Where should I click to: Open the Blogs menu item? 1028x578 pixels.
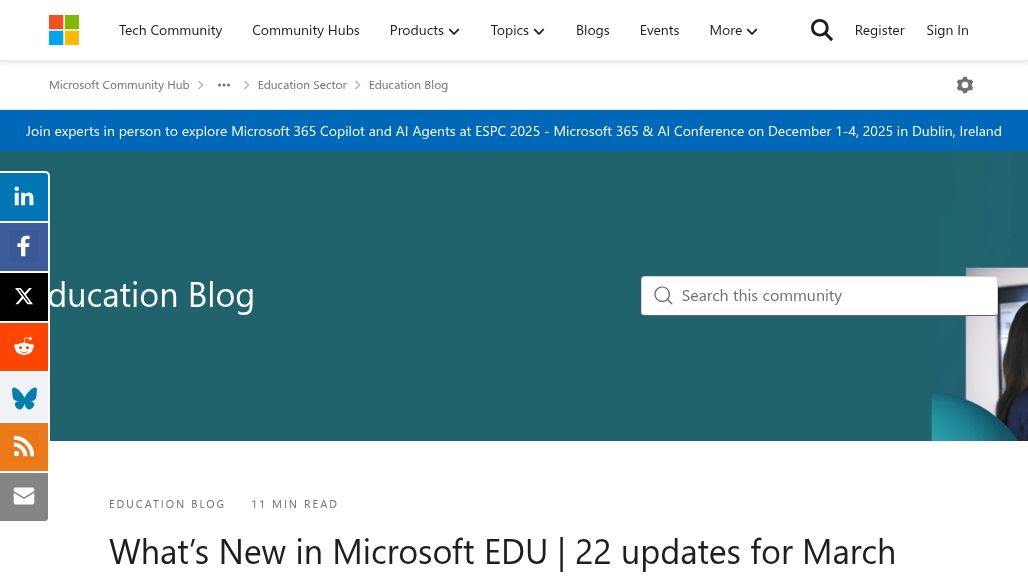tap(592, 30)
